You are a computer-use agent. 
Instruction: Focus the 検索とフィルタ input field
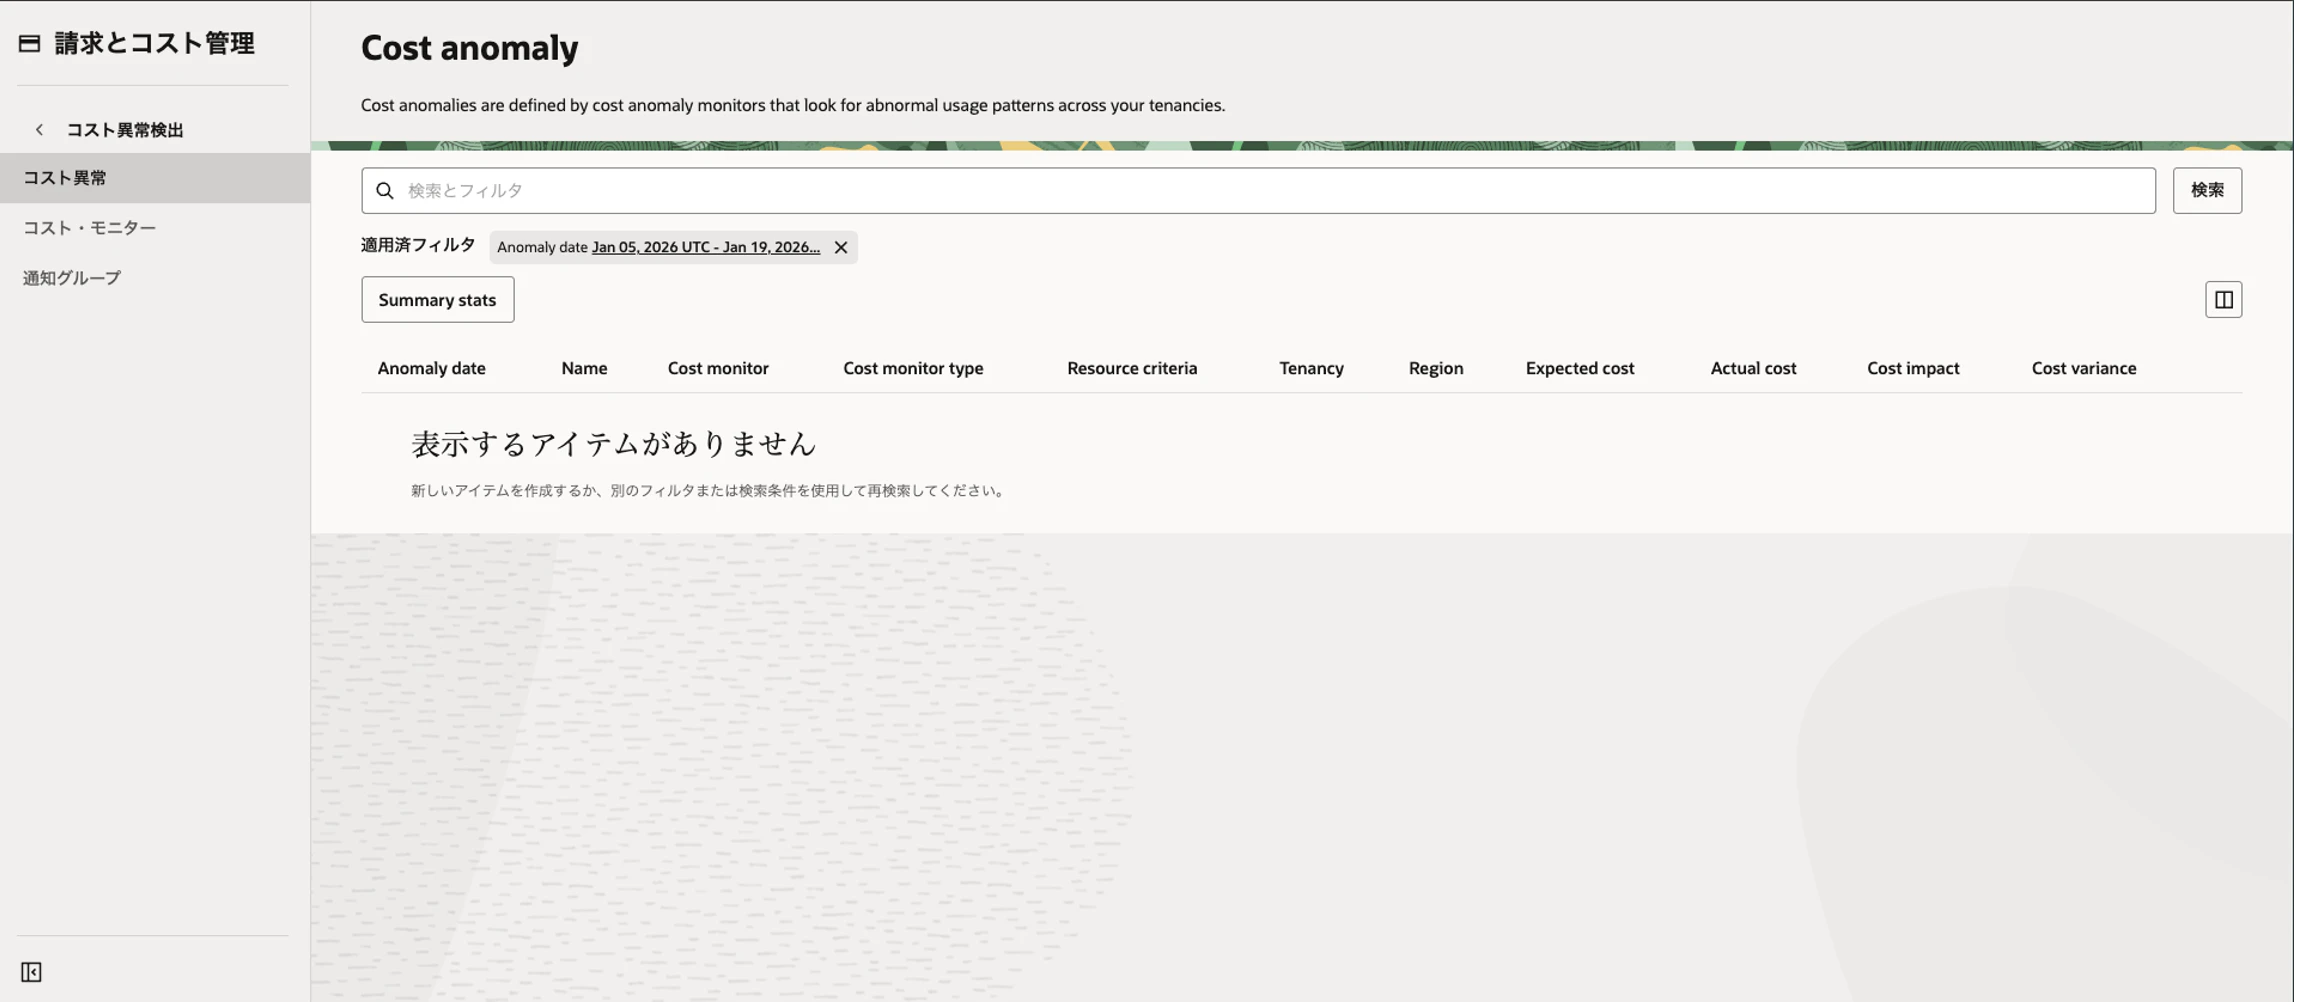[1258, 190]
